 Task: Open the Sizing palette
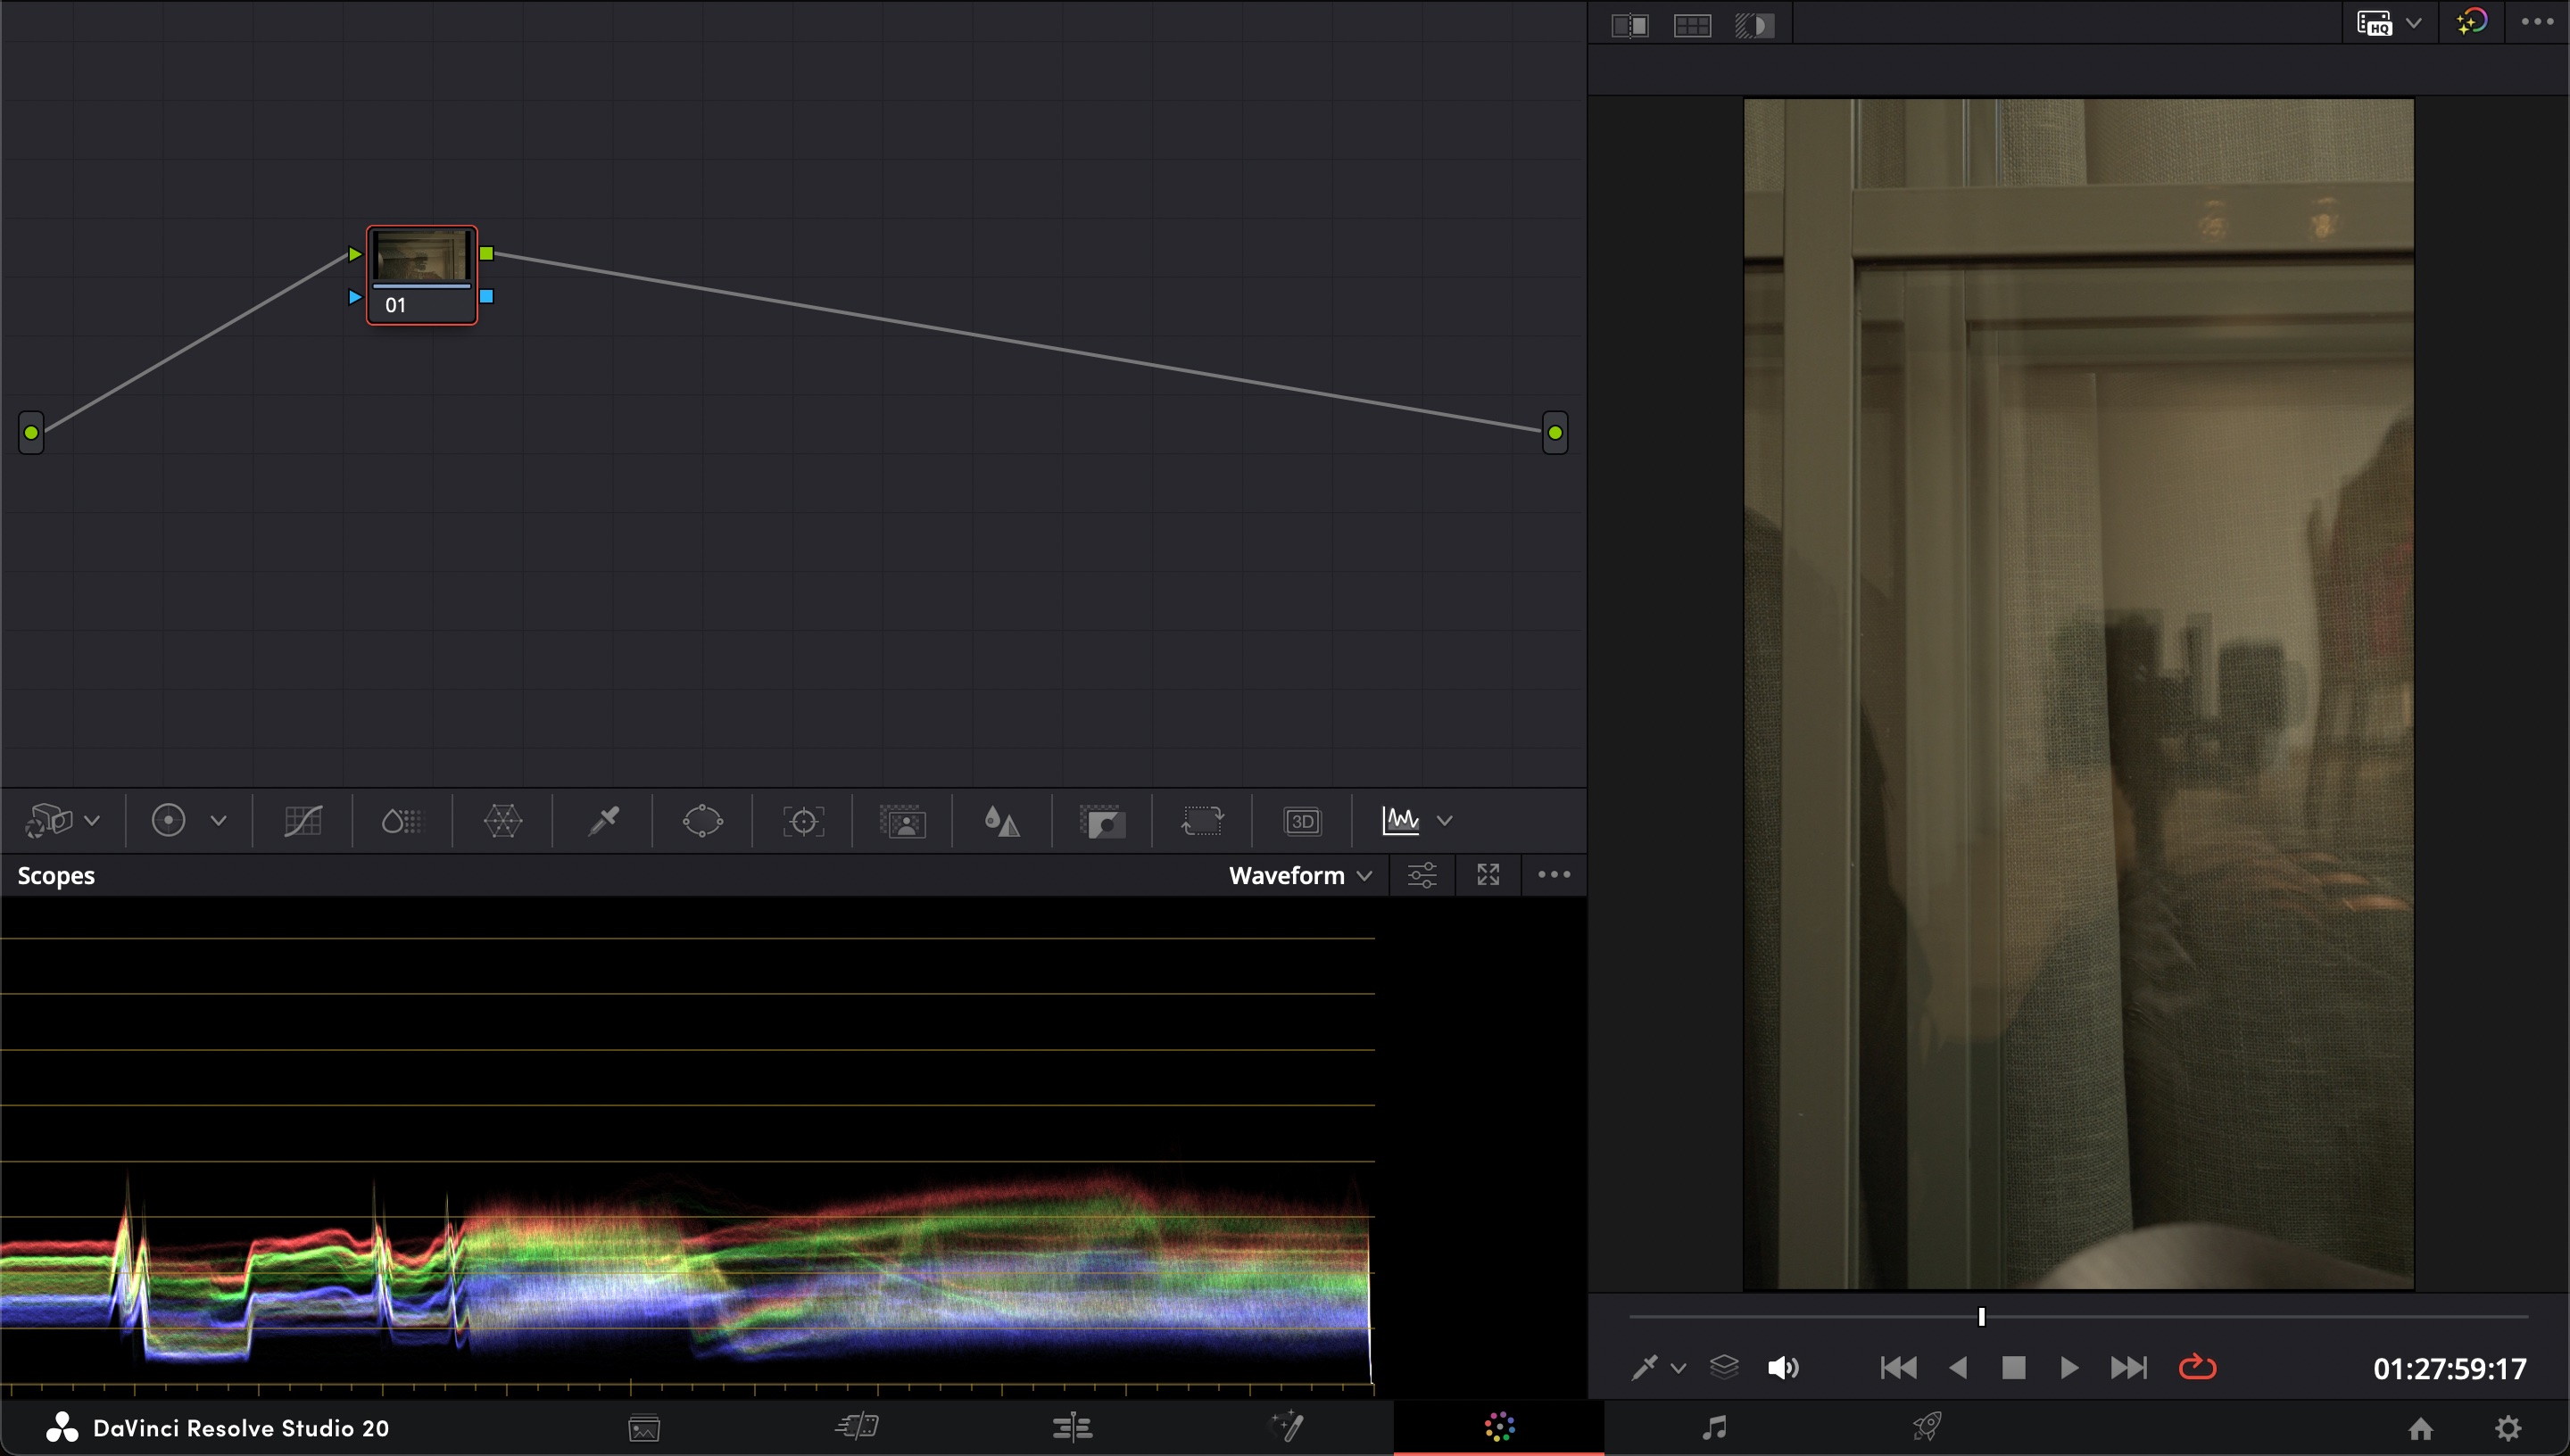[x=1202, y=821]
